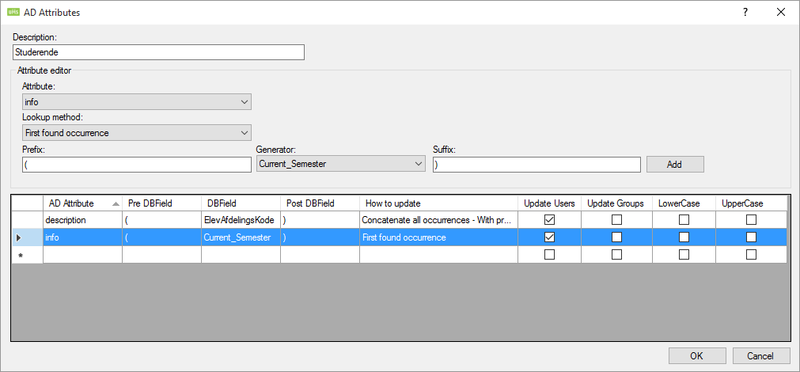Click the DBField column header
800x372 pixels.
(241, 203)
